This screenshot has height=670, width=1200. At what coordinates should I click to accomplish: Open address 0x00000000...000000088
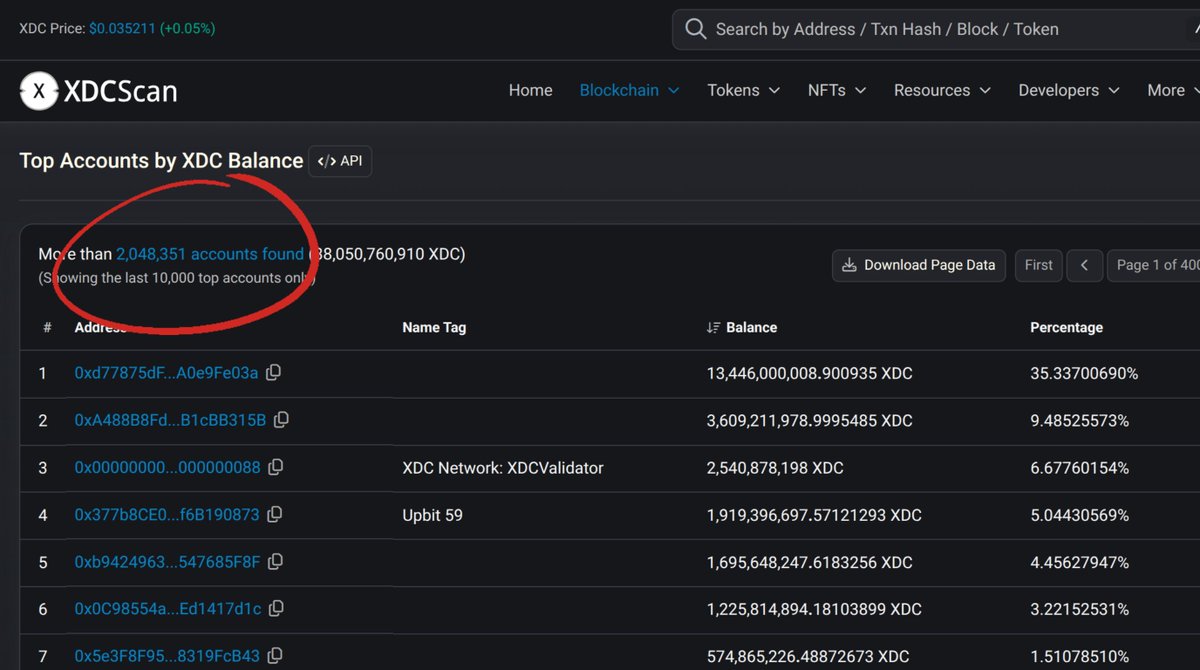coord(167,467)
